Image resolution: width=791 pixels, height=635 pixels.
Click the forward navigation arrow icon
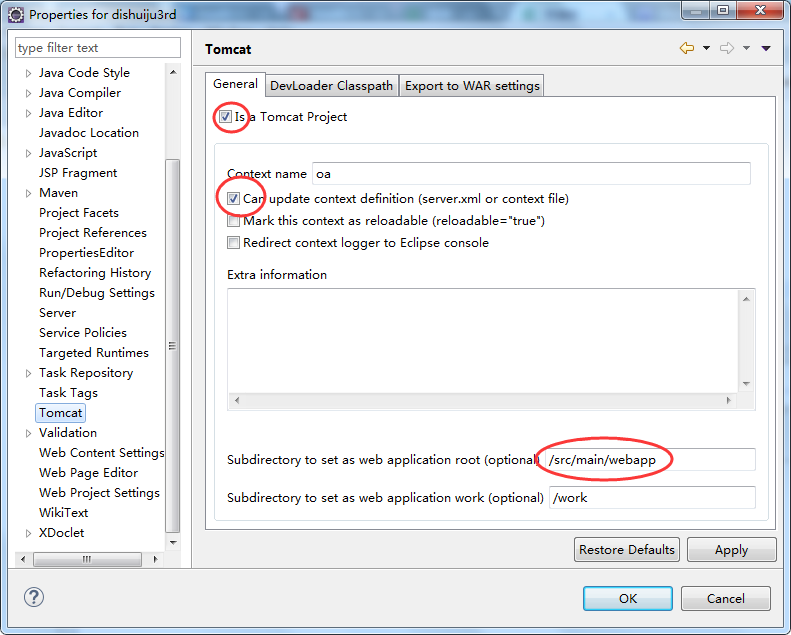tap(727, 48)
